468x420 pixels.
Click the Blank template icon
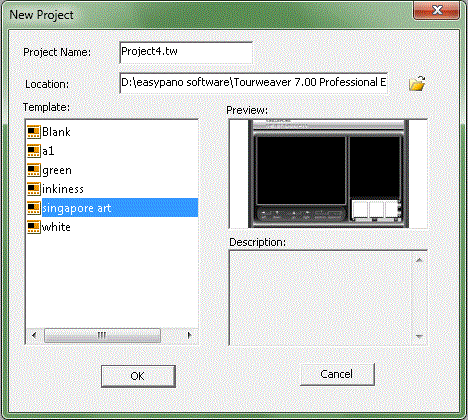34,132
